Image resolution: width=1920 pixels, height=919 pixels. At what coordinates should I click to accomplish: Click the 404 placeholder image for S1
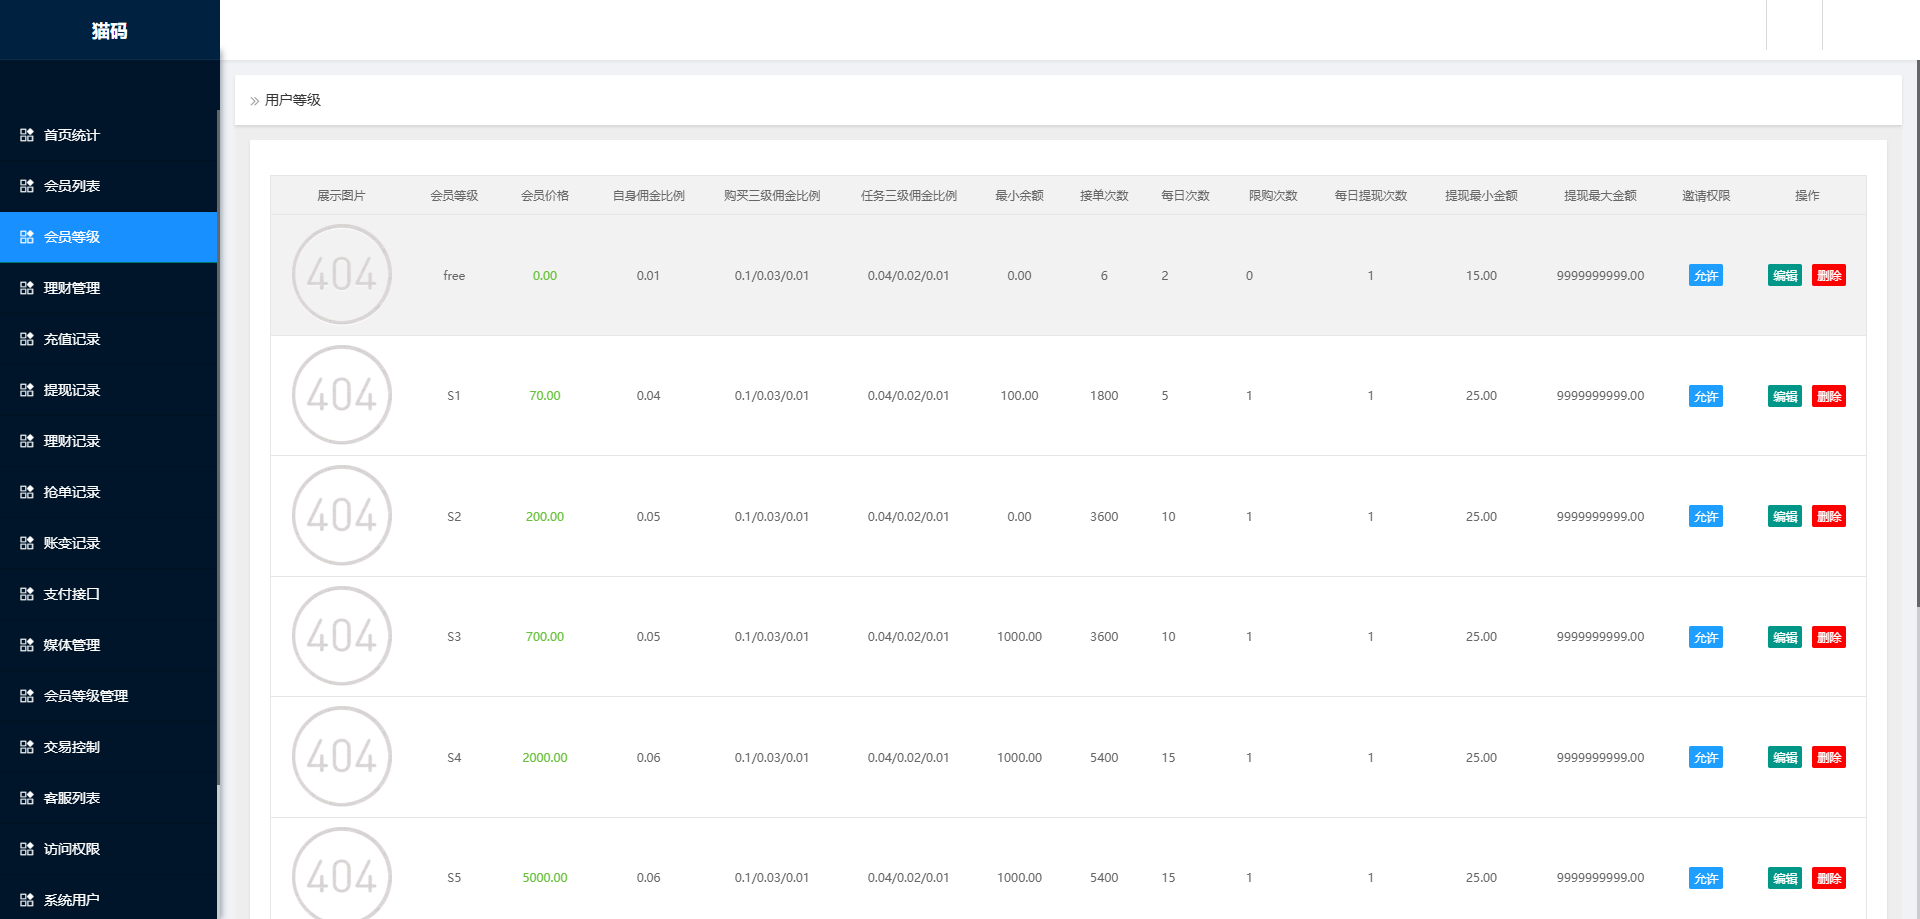point(342,395)
